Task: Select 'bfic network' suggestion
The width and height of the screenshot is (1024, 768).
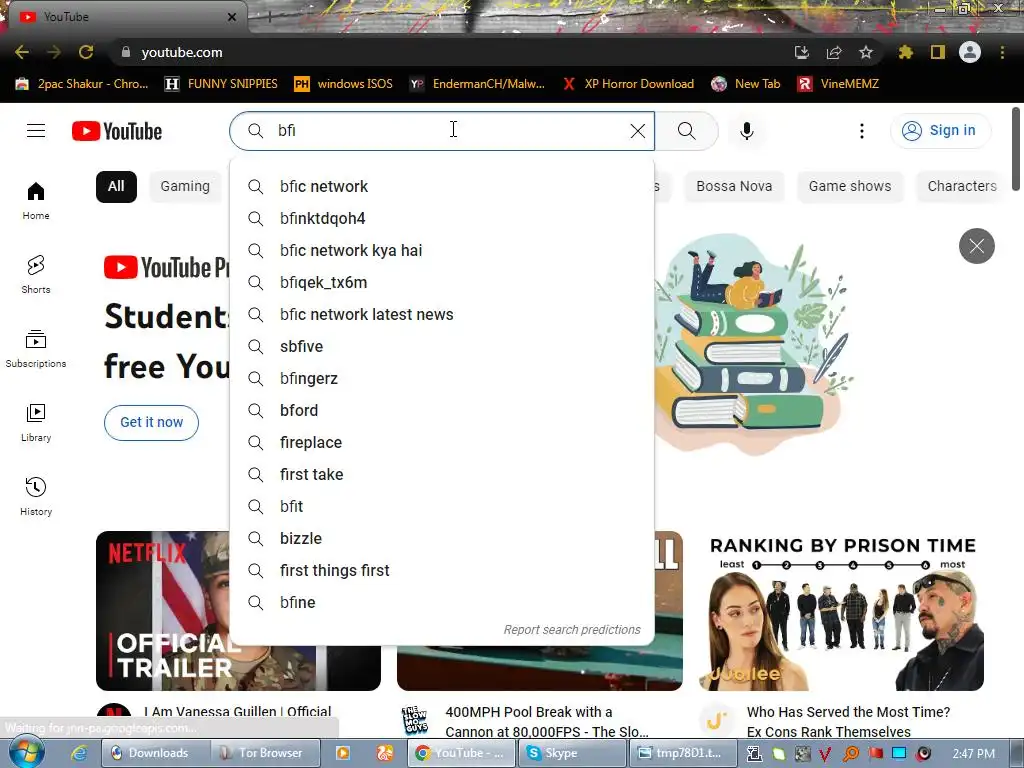Action: [442, 186]
